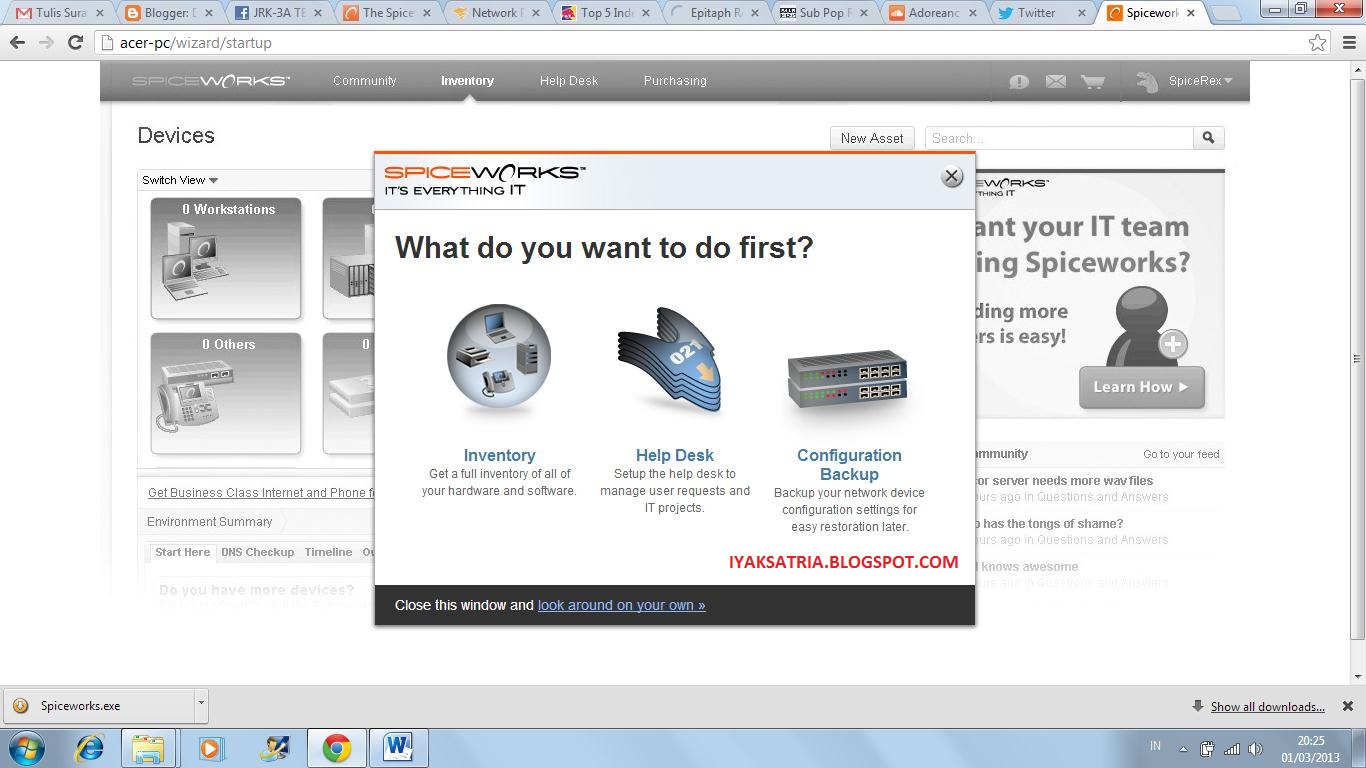Click the New Asset button
The image size is (1366, 768).
click(872, 138)
